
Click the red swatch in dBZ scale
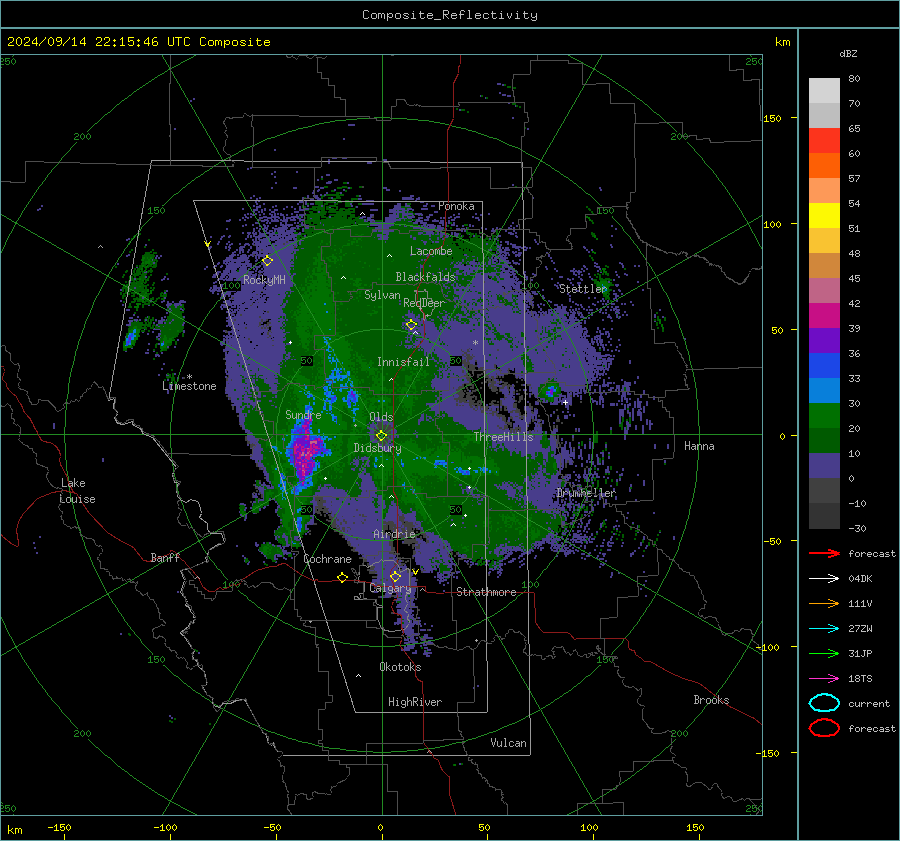[x=824, y=141]
